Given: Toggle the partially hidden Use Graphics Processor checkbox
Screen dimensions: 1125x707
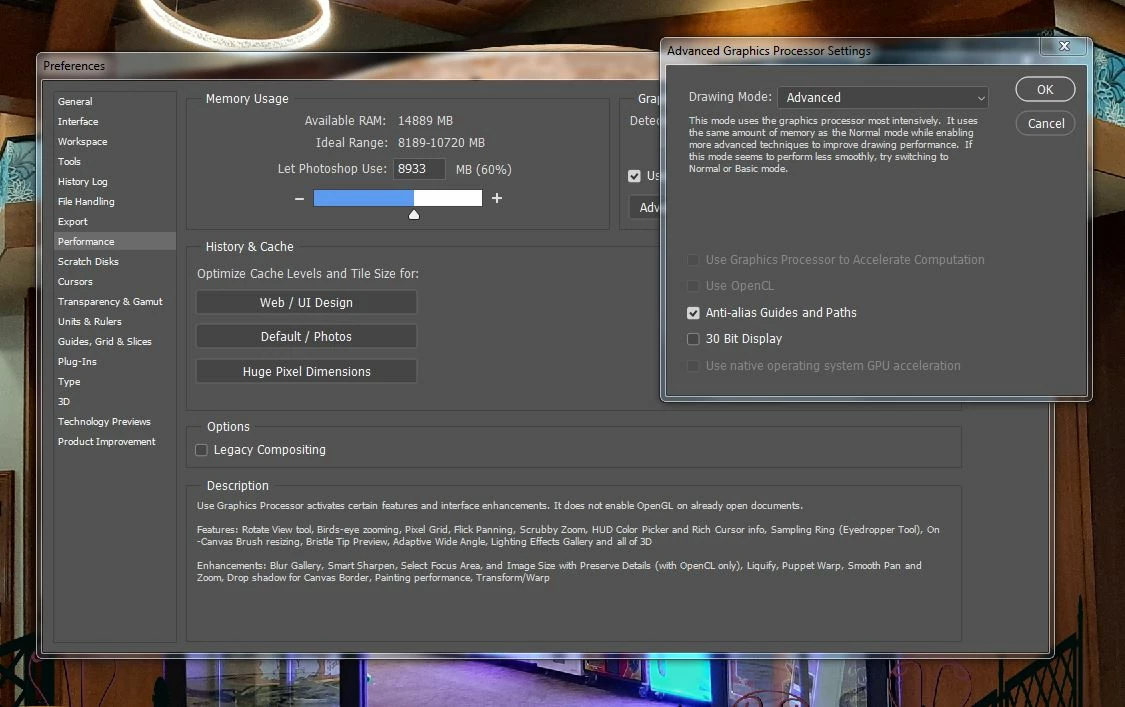Looking at the screenshot, I should 634,176.
